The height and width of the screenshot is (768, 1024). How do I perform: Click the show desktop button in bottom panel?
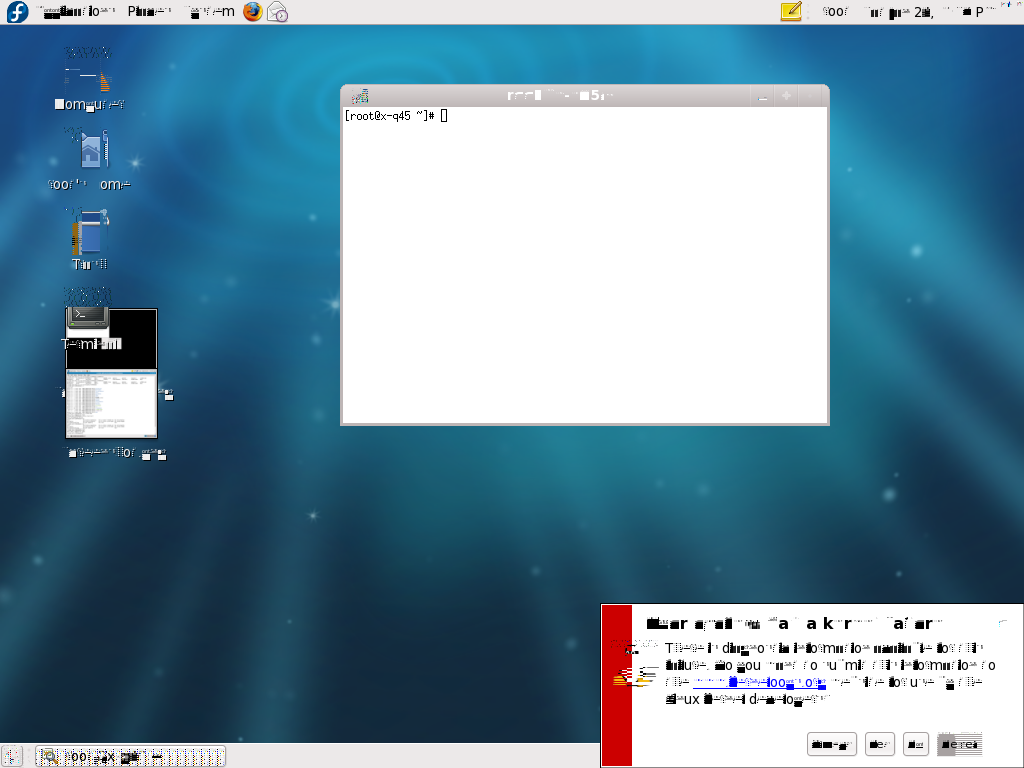click(13, 756)
